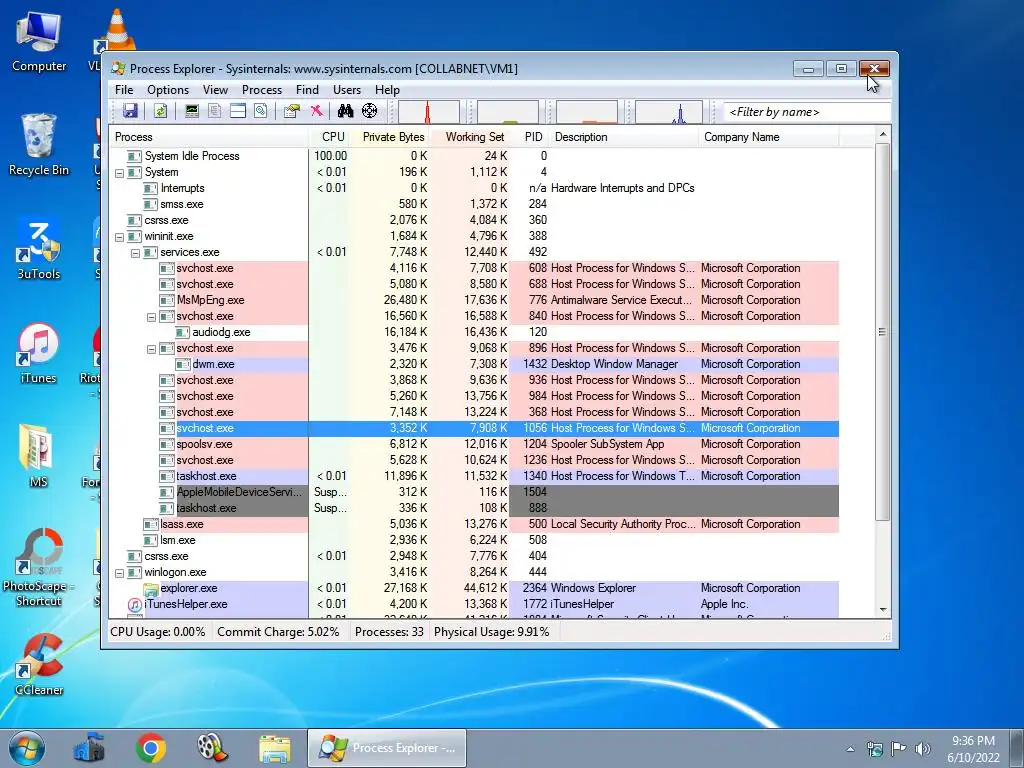Open the process Properties toolbar icon

291,111
